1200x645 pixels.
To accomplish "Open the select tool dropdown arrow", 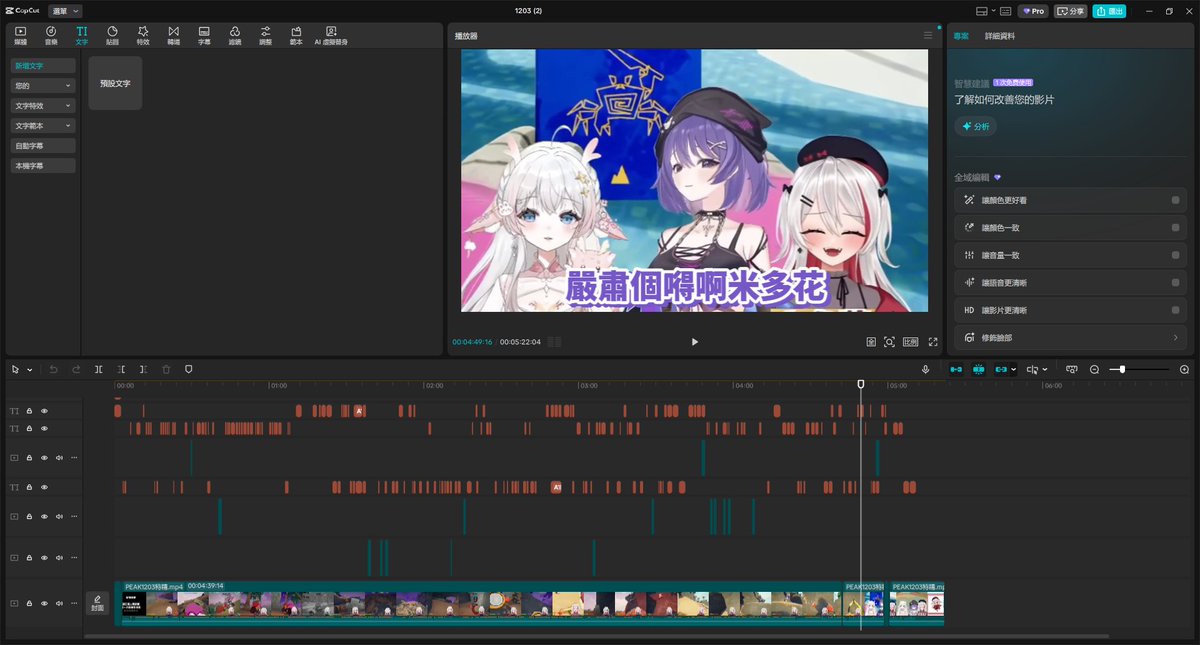I will pyautogui.click(x=30, y=370).
